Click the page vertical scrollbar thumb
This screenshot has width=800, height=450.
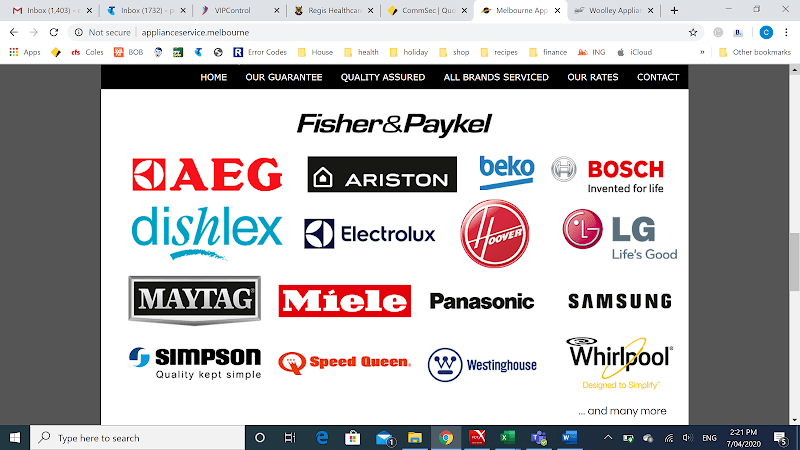pyautogui.click(x=794, y=262)
